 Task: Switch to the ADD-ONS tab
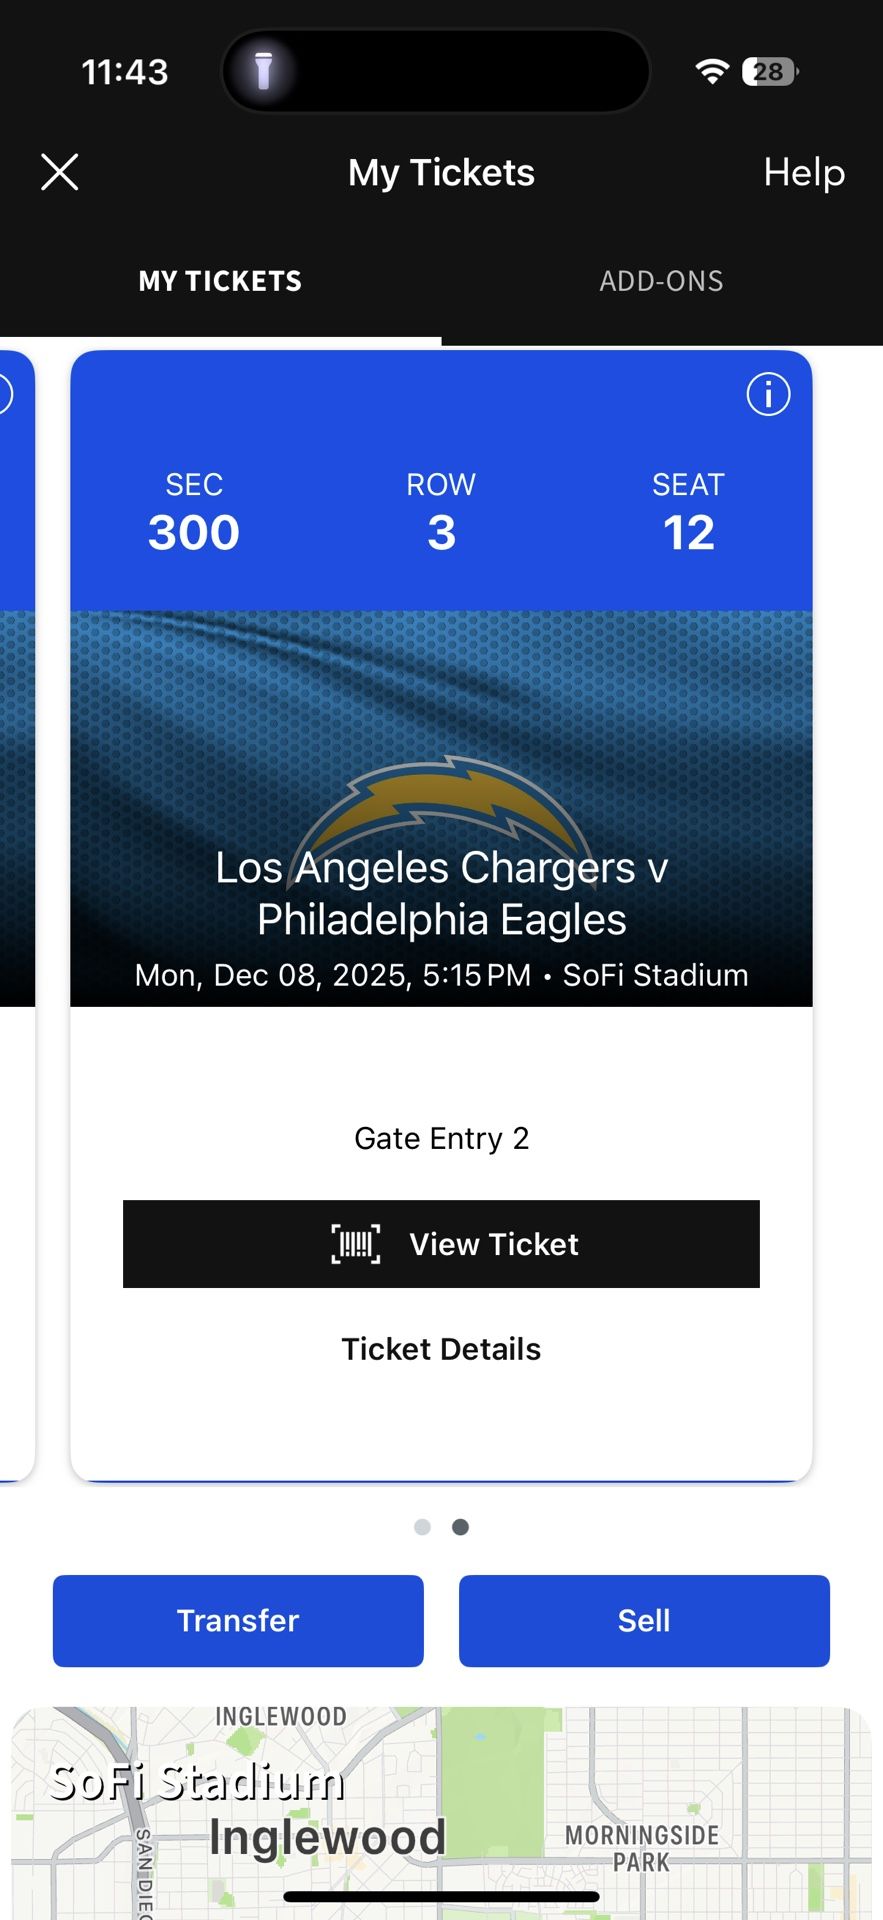tap(661, 281)
